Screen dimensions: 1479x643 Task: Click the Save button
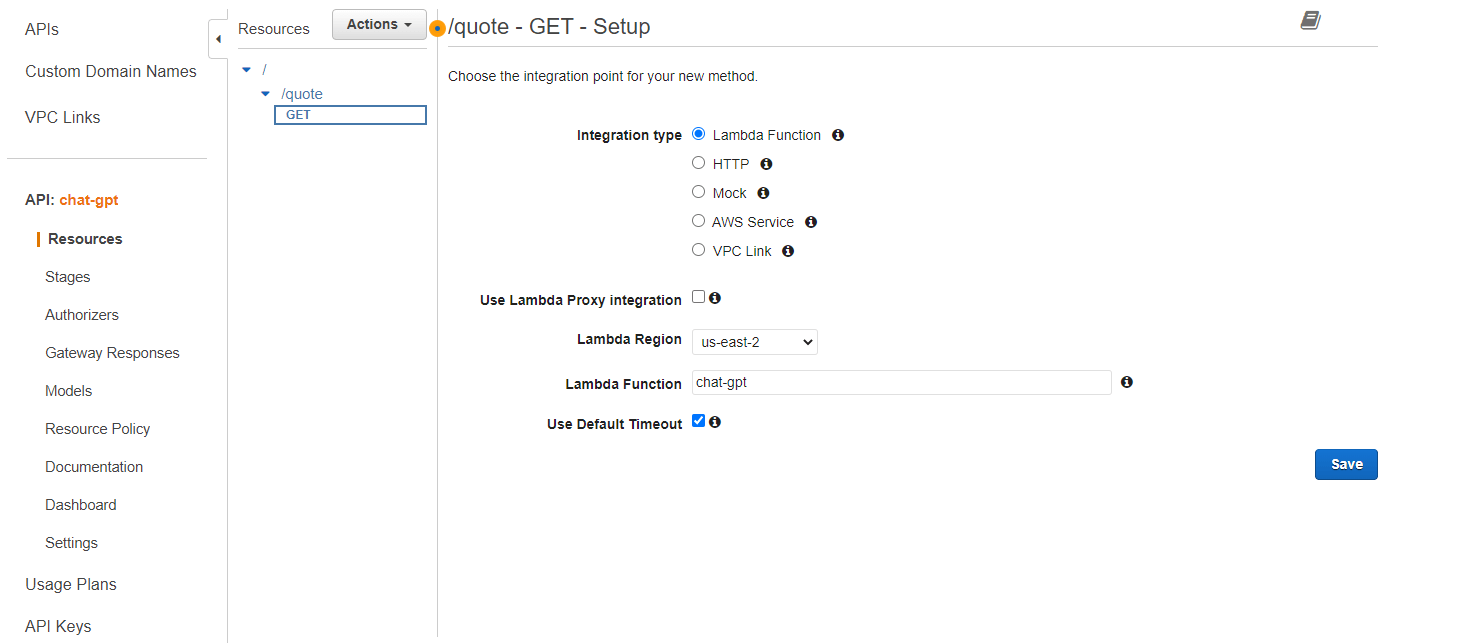[x=1345, y=464]
